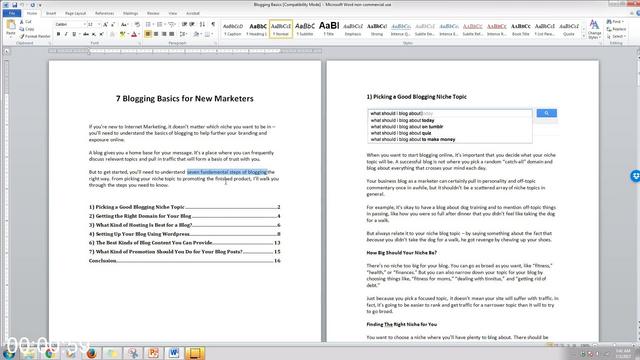
Task: Click the Change Styles icon
Action: click(594, 29)
